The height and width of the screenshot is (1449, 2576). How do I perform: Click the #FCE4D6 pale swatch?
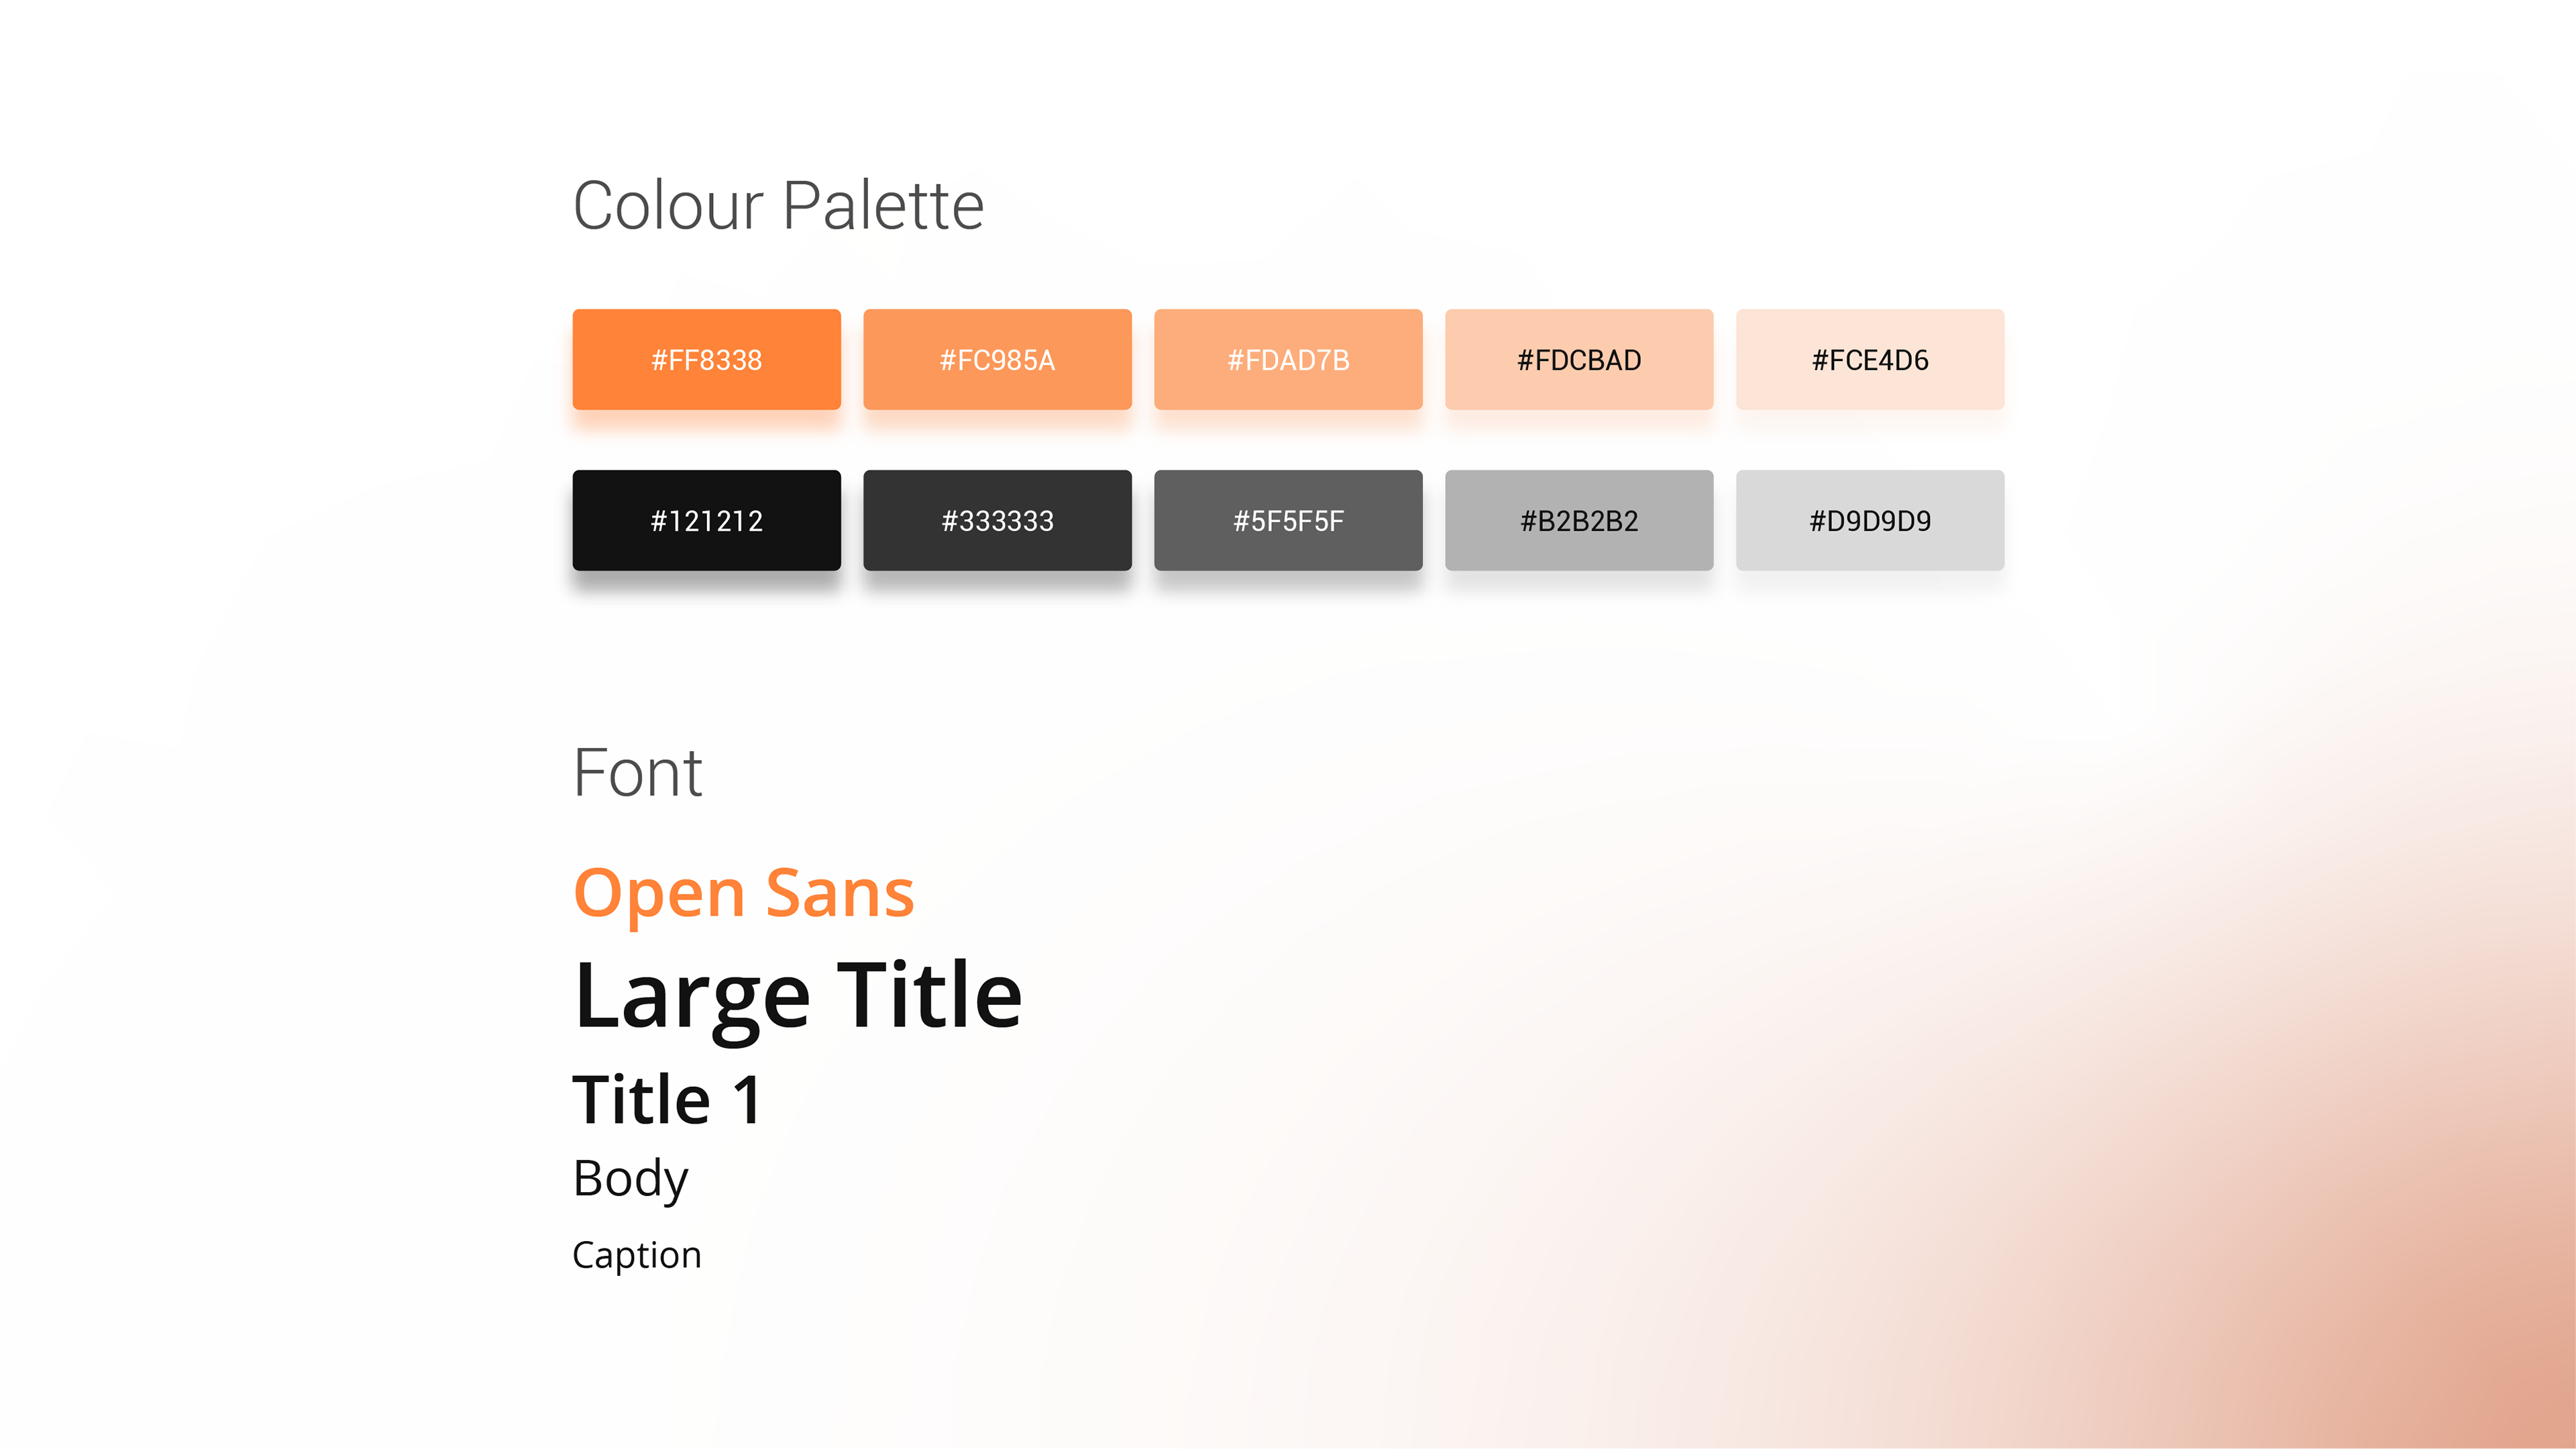(x=1870, y=359)
